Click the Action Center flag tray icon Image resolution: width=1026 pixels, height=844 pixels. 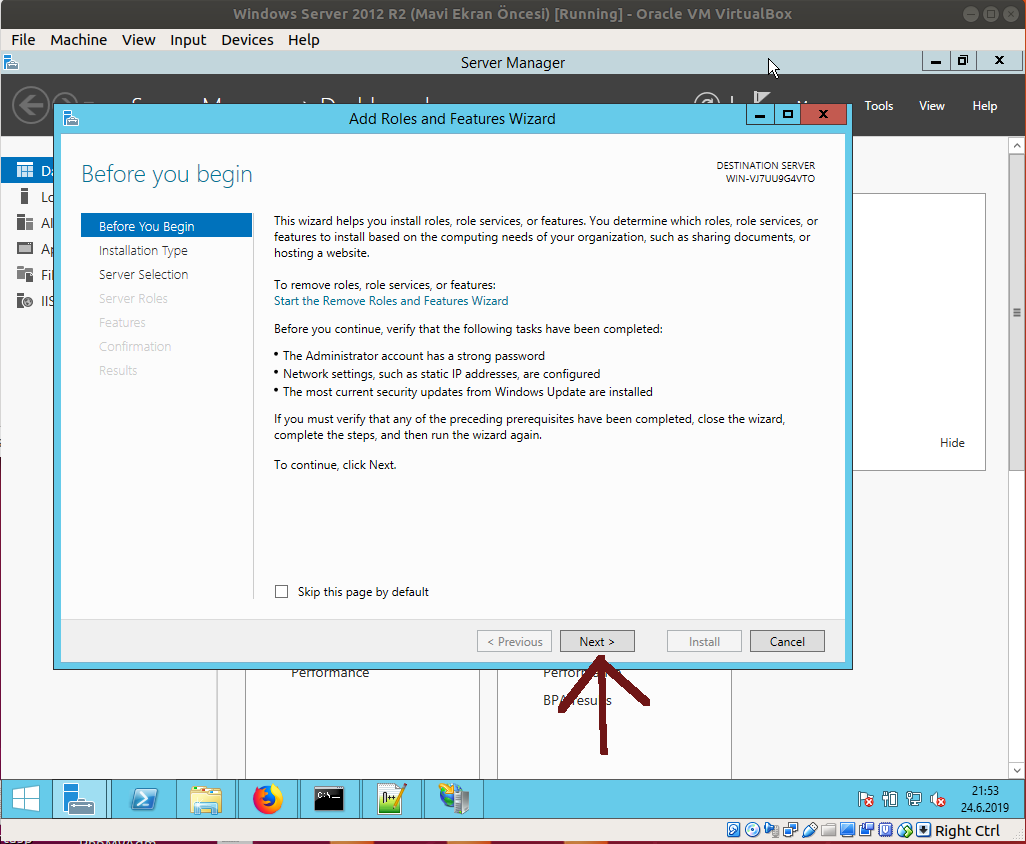[865, 799]
